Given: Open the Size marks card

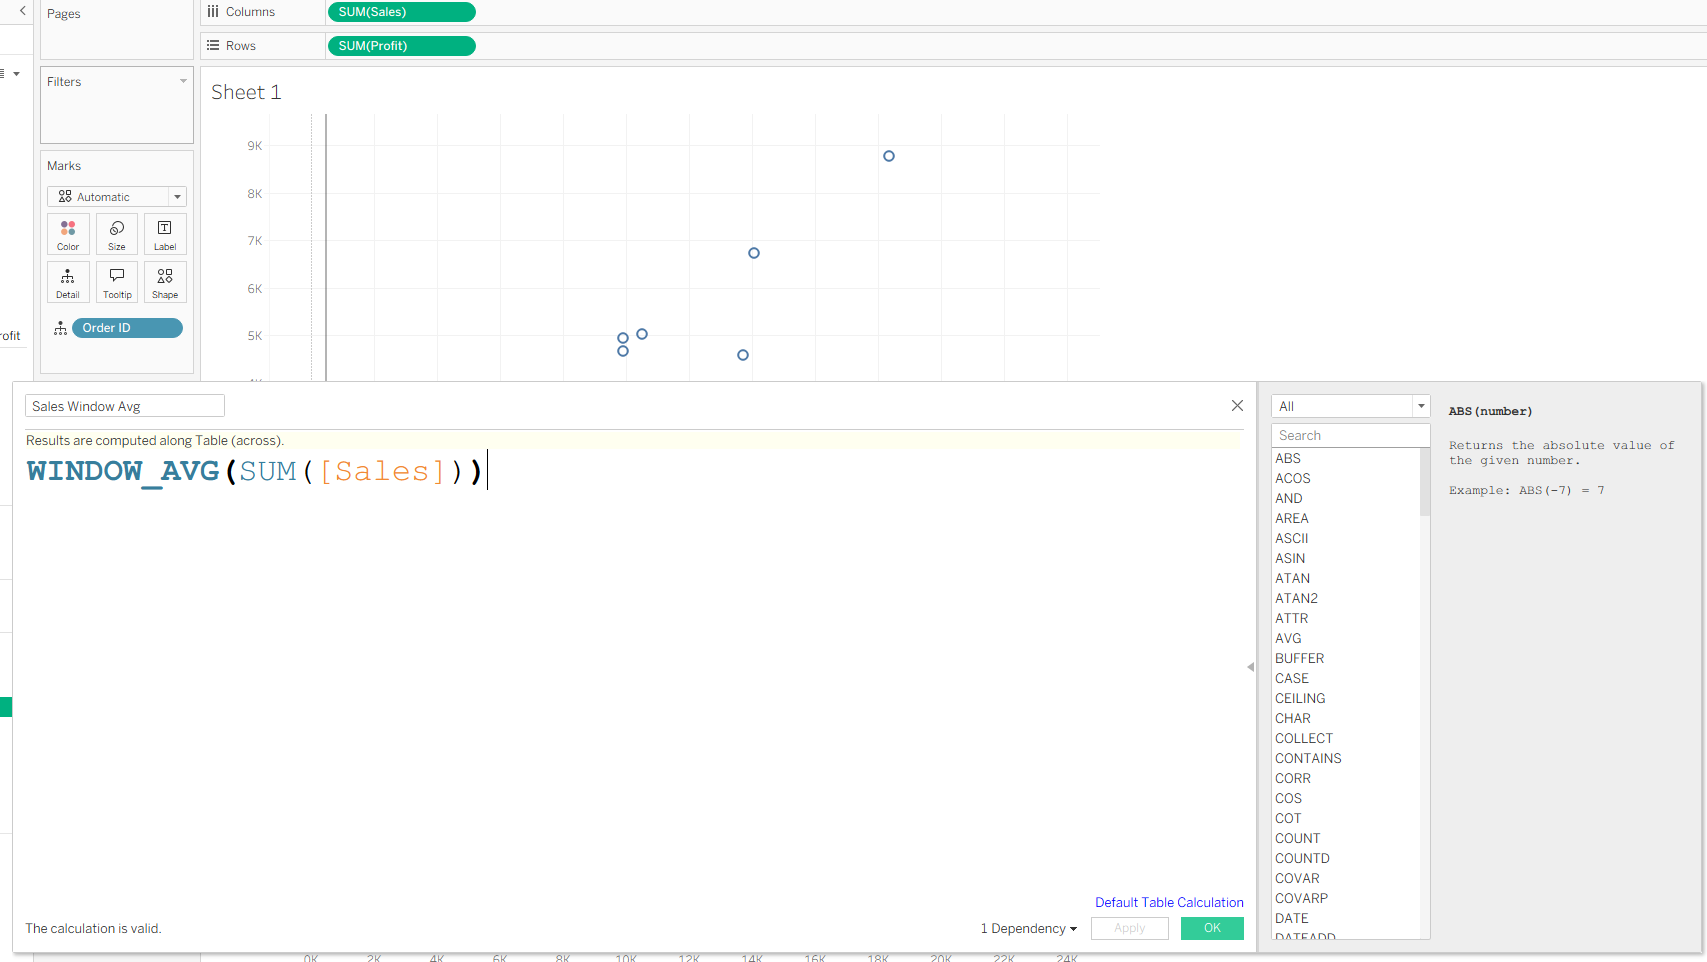Looking at the screenshot, I should (117, 234).
